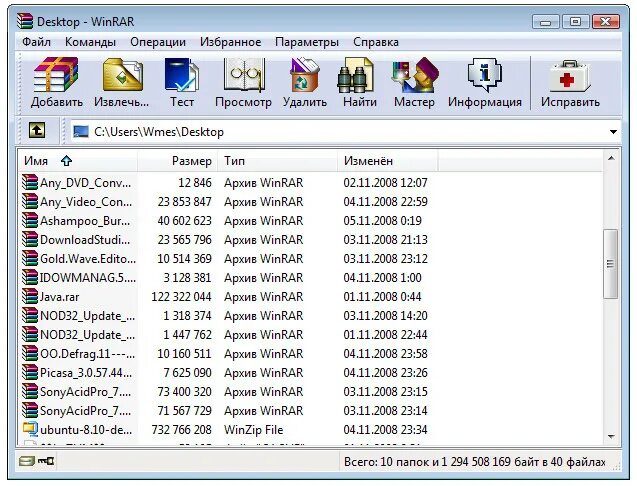Open the Команды menu
This screenshot has height=486, width=637.
(90, 42)
